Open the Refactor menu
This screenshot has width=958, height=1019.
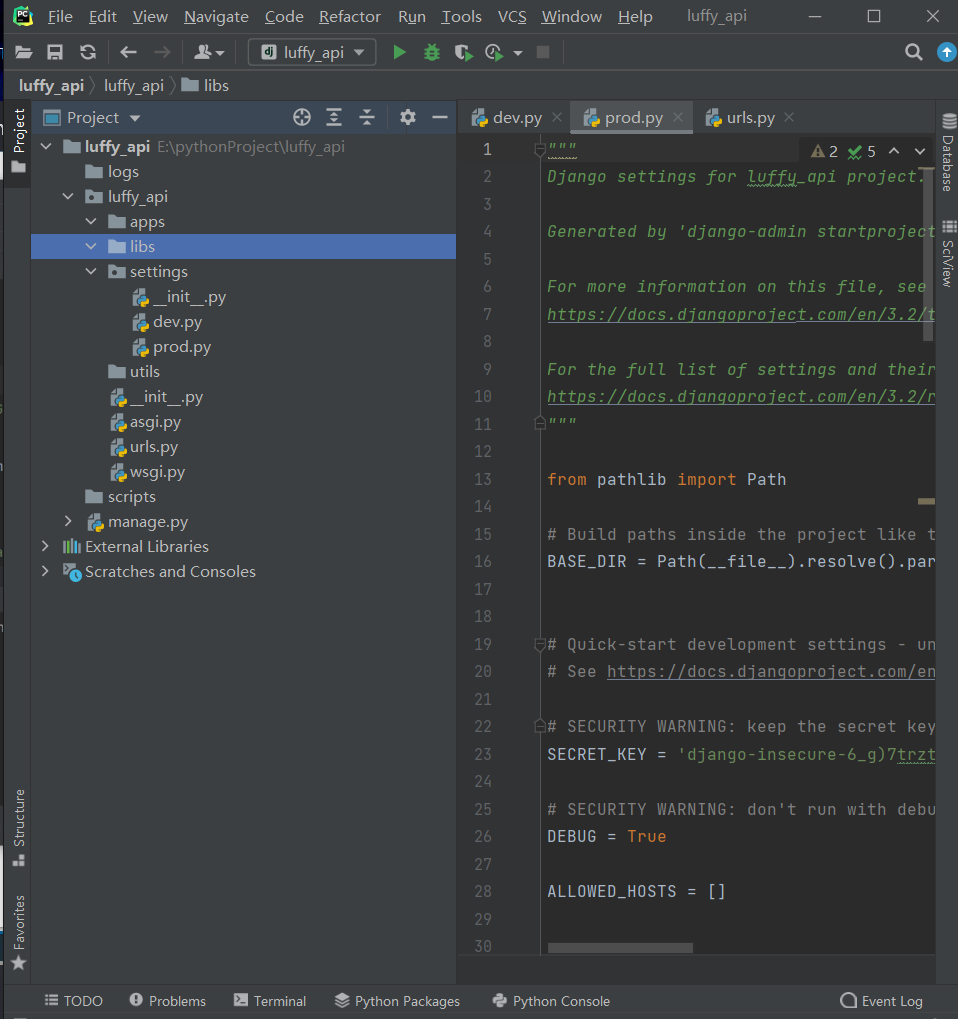349,17
